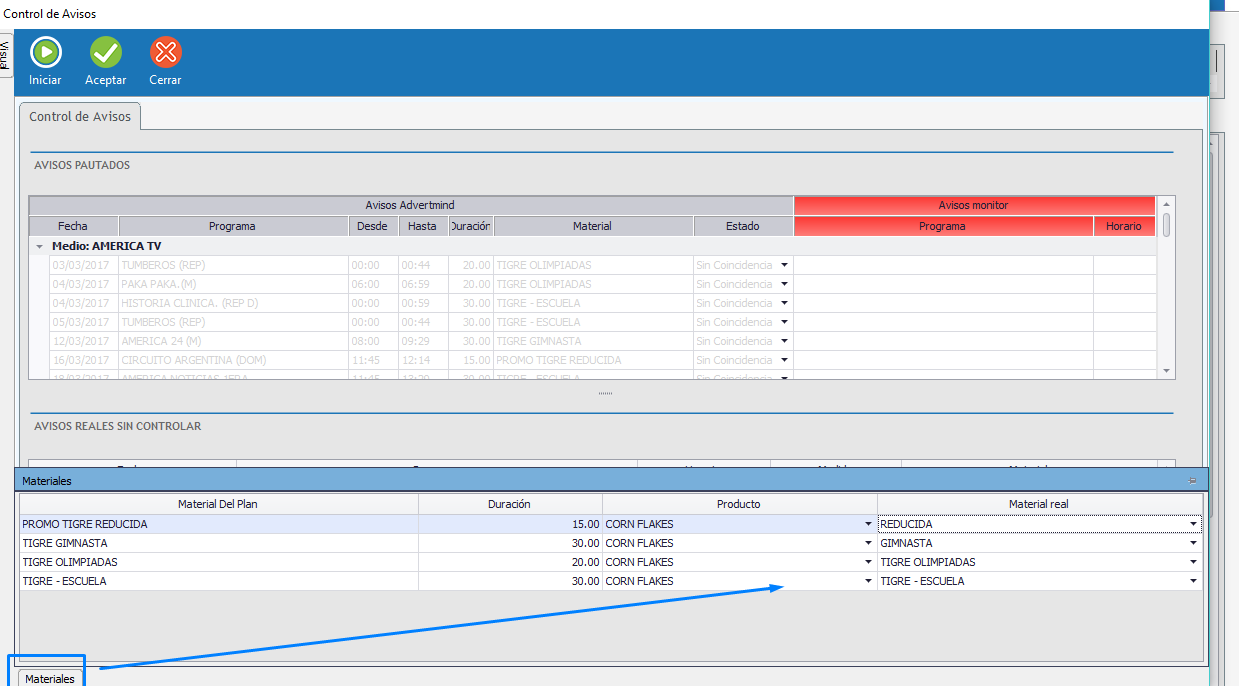Click the Material column header in Avisos Pautados
The height and width of the screenshot is (686, 1239).
pyautogui.click(x=593, y=226)
